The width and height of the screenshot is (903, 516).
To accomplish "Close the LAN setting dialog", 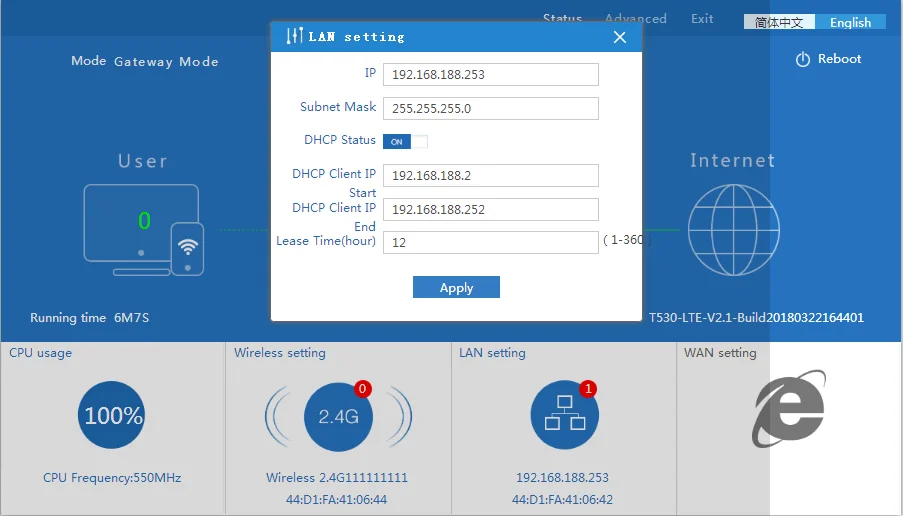I will [x=619, y=37].
